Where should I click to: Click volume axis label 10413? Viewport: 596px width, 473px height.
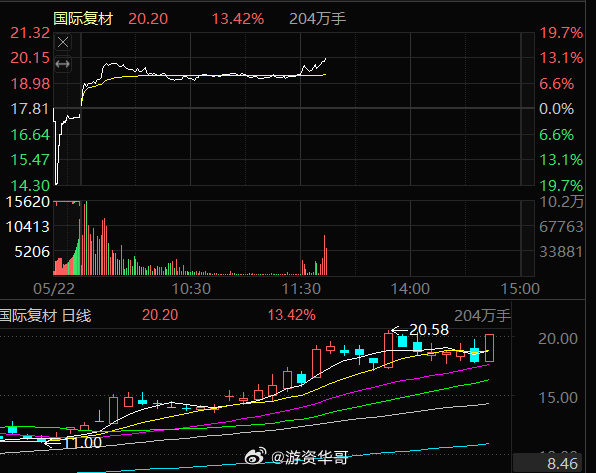28,227
